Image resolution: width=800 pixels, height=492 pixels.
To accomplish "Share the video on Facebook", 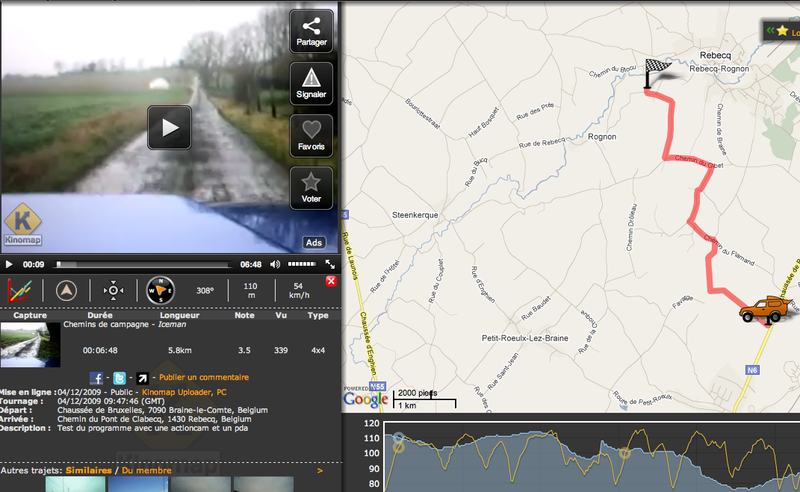I will click(97, 377).
